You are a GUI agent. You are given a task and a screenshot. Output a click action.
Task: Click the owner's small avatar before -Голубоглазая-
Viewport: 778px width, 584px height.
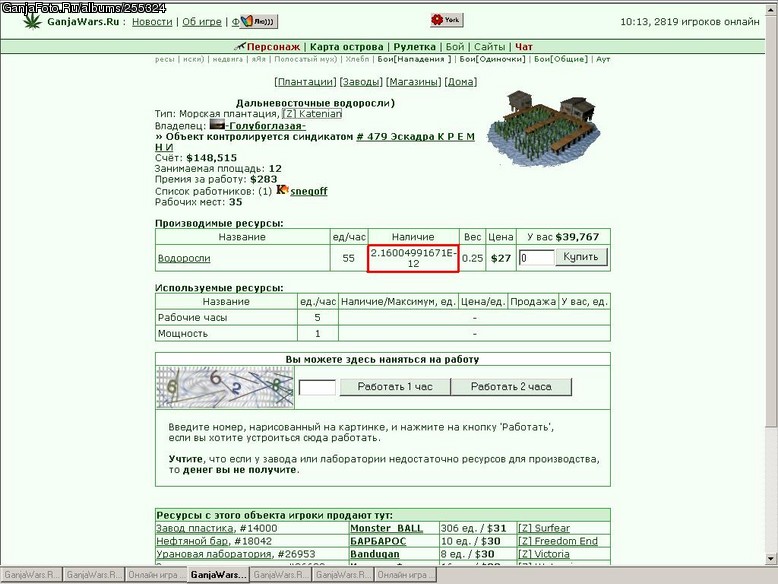tap(217, 125)
